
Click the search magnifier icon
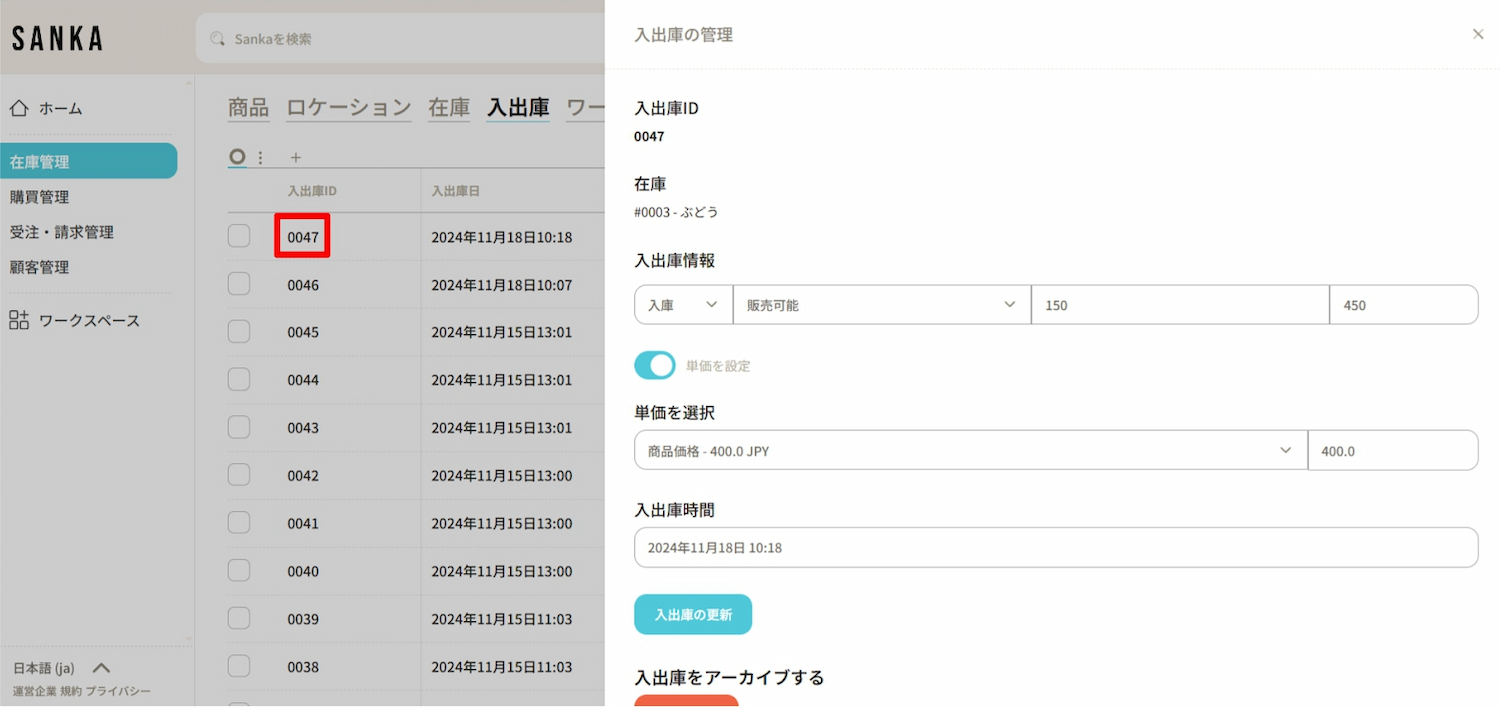tap(217, 39)
